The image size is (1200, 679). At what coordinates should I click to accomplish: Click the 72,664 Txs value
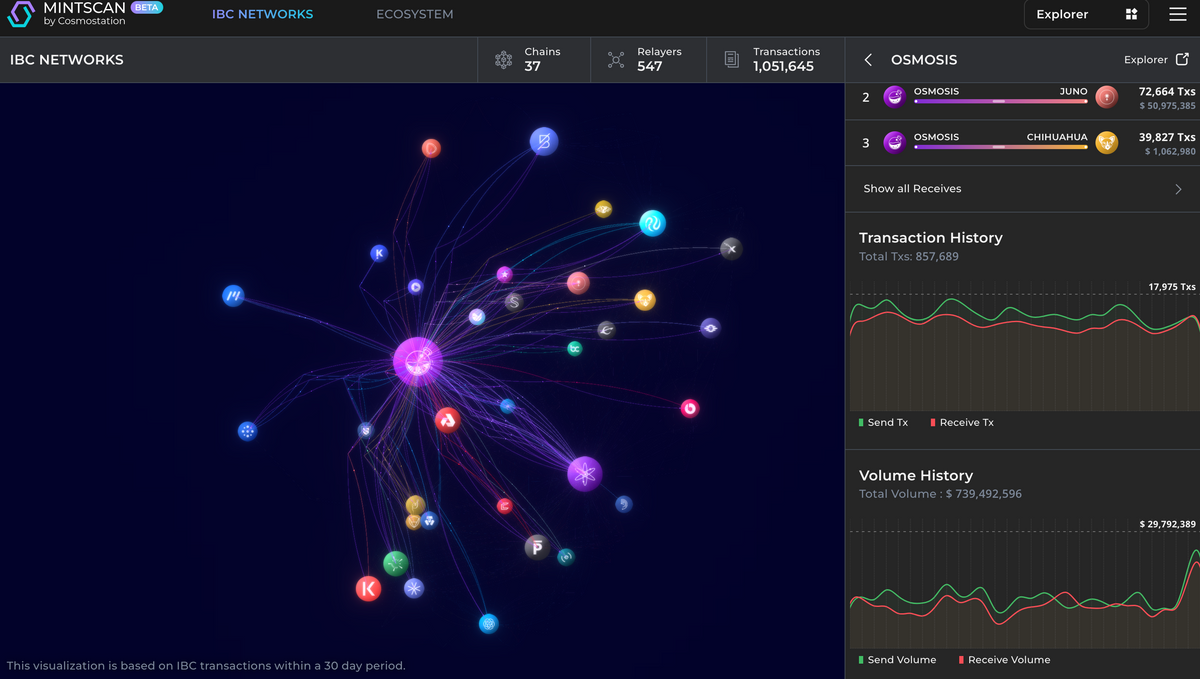coord(1167,91)
